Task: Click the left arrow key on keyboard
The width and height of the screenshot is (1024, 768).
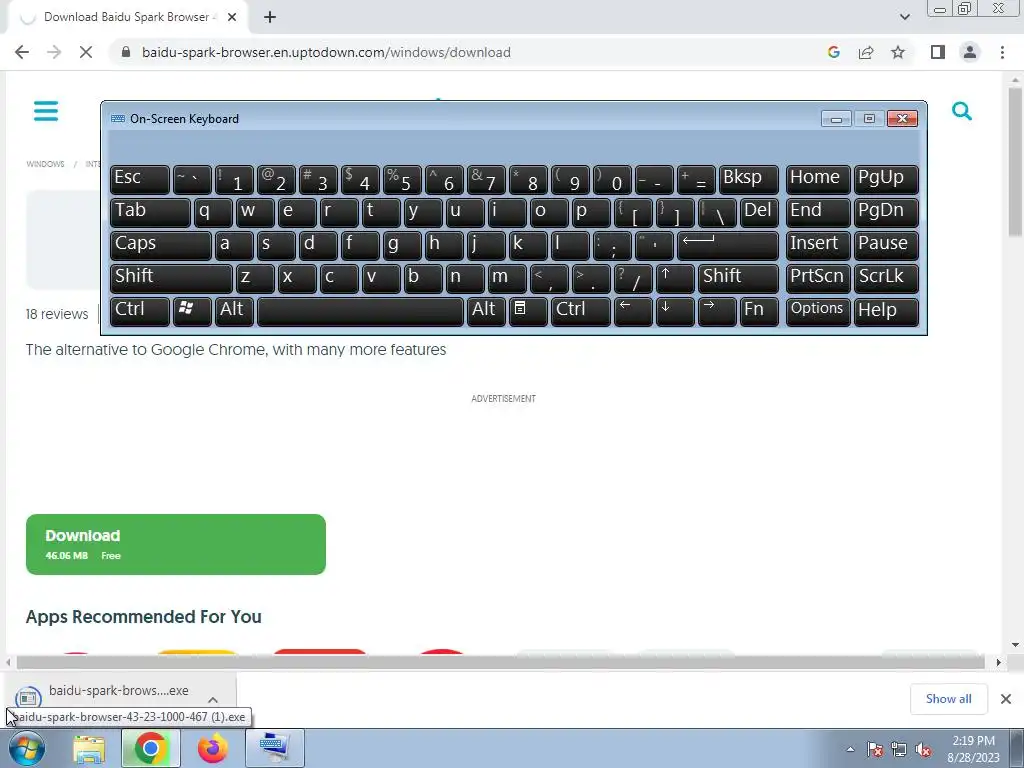Action: [x=633, y=311]
